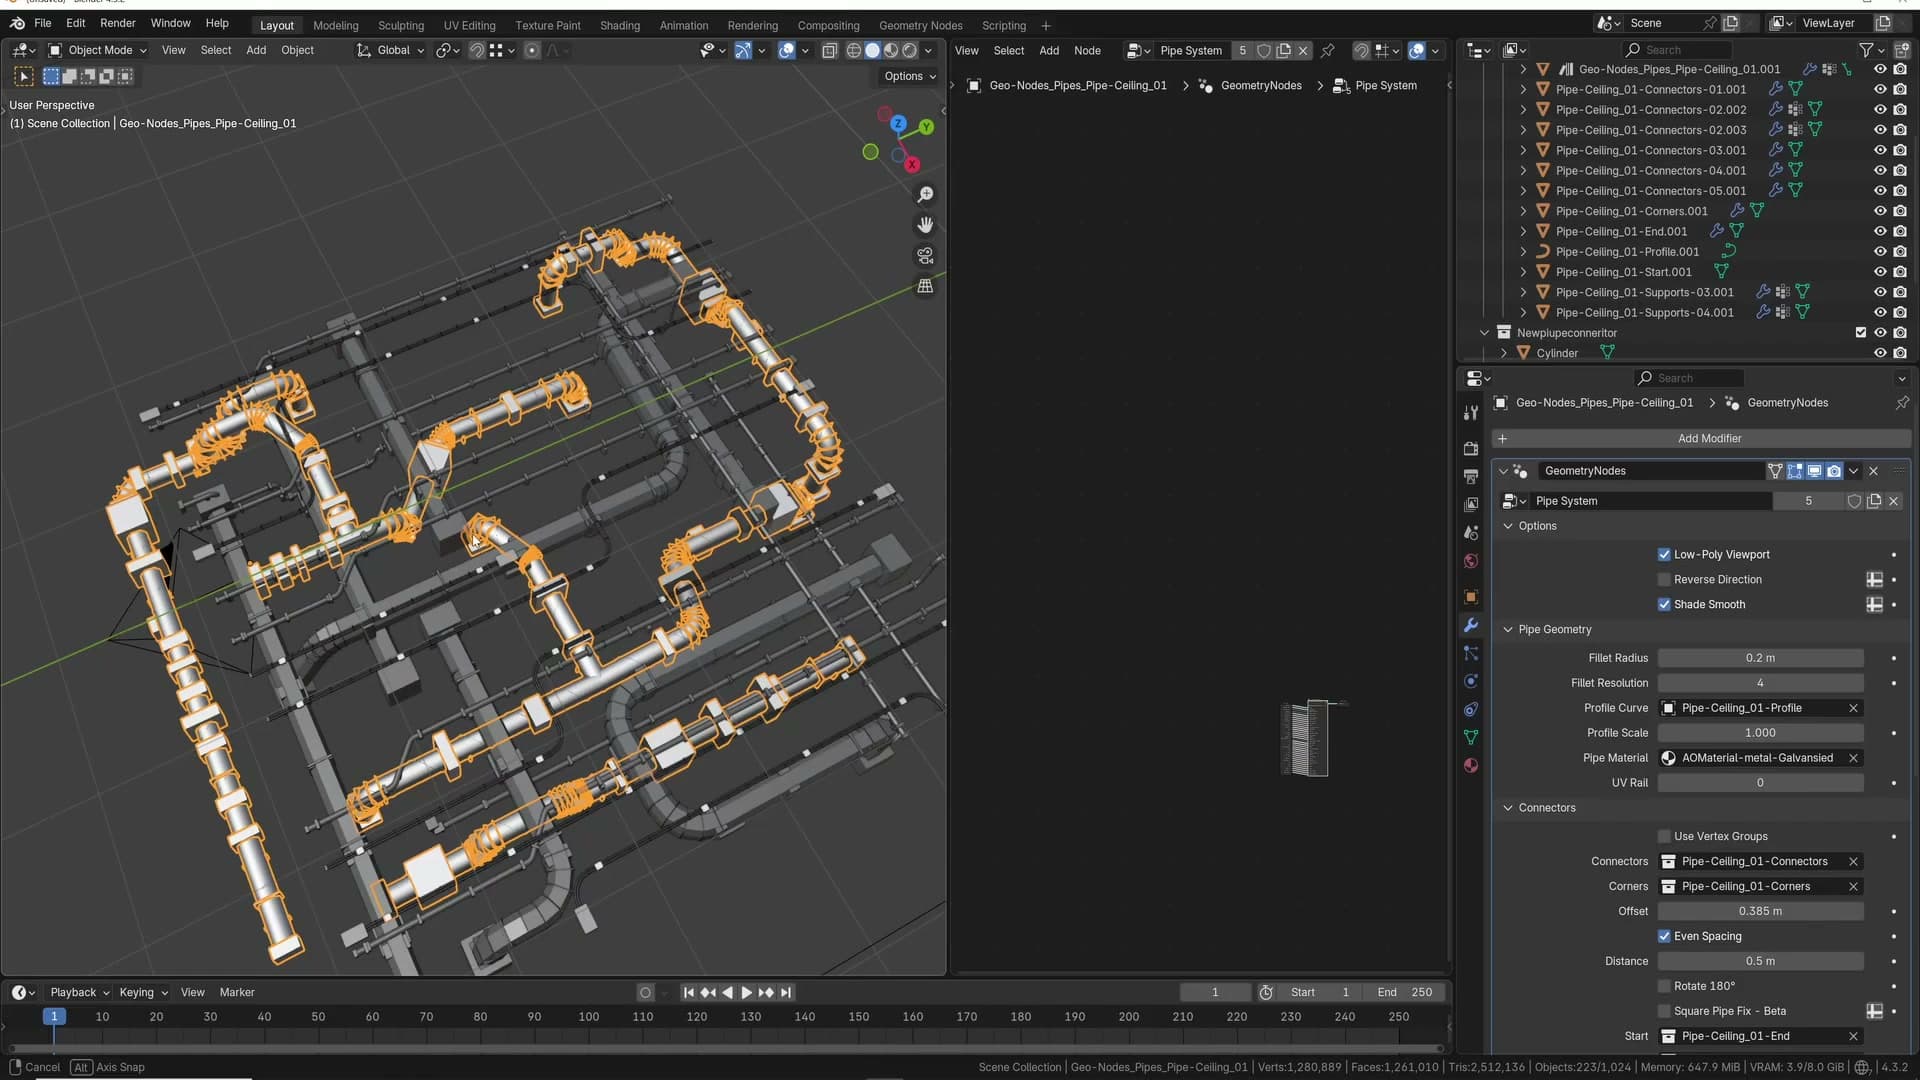This screenshot has height=1080, width=1920.
Task: Expand Pipe-Ceiling_01-End.001 in outliner
Action: point(1523,232)
